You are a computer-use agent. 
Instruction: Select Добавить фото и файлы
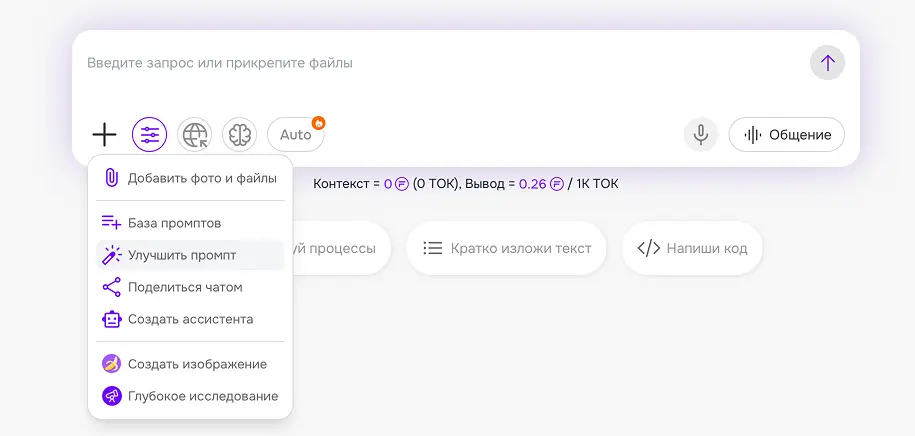point(190,178)
